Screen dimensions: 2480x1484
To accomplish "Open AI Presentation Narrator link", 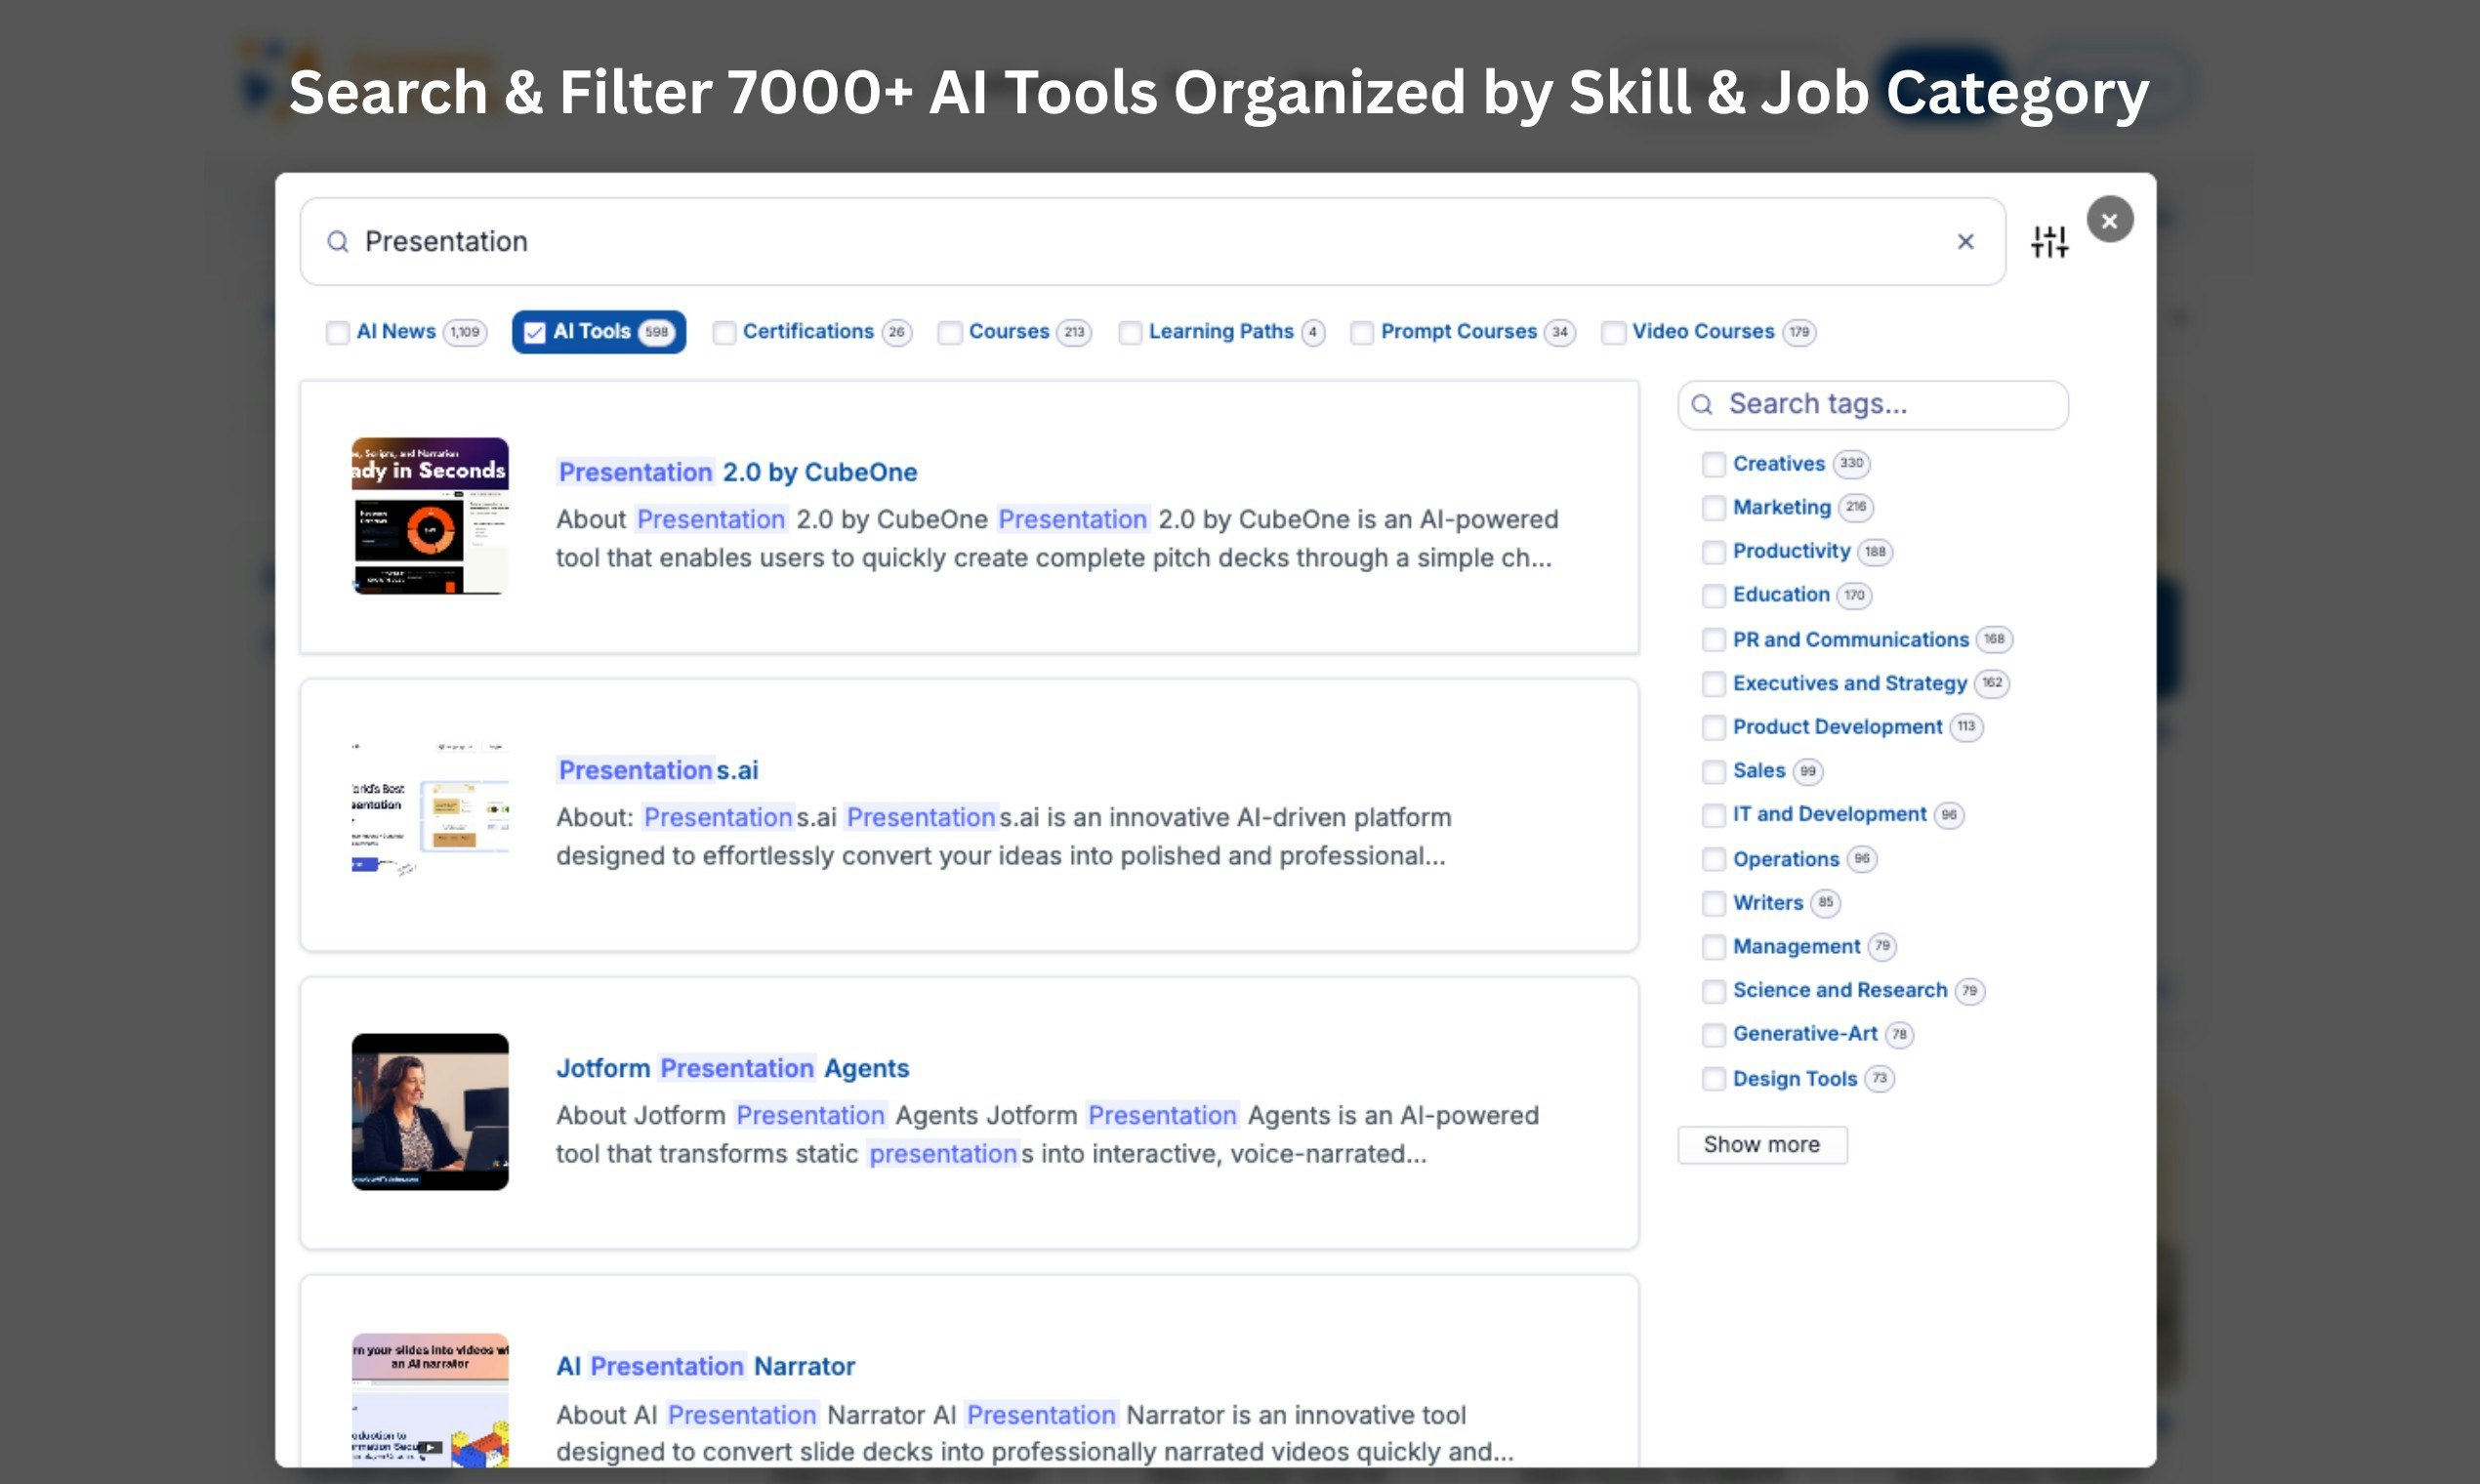I will (x=705, y=1366).
